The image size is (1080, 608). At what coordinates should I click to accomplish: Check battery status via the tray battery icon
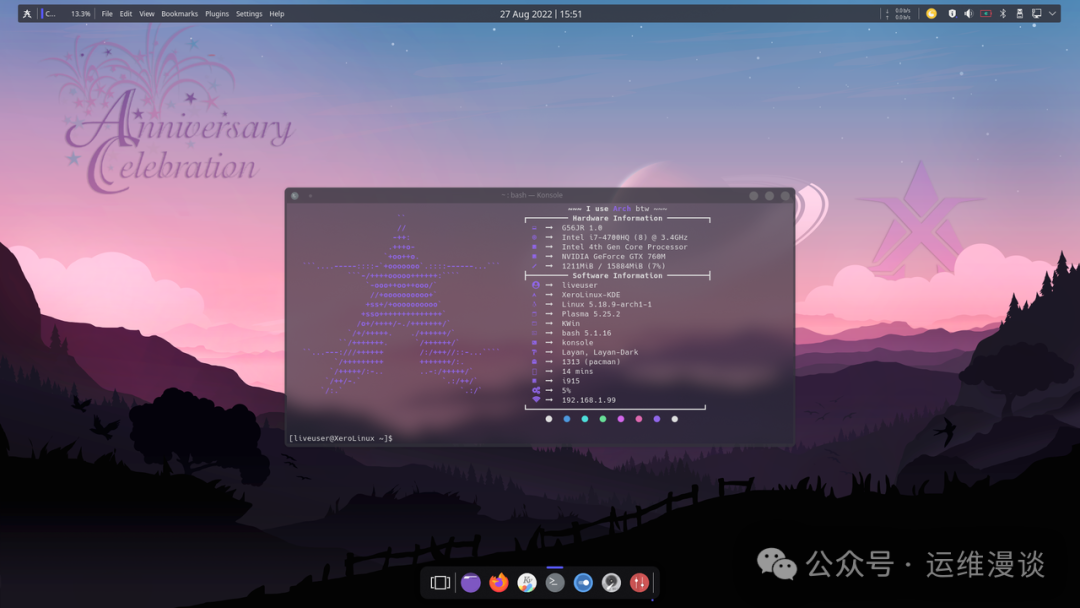tap(986, 13)
